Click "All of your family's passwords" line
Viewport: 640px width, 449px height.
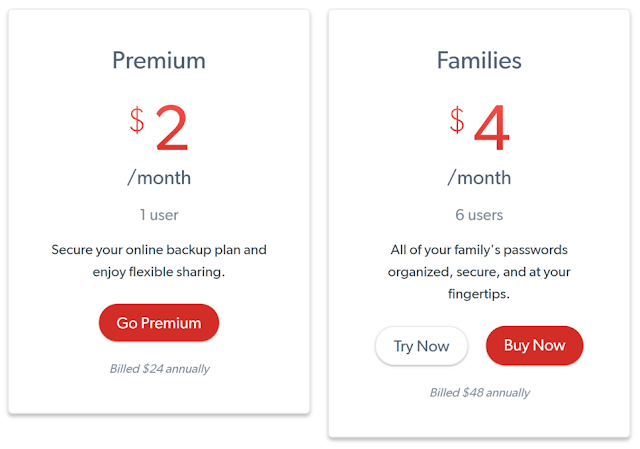(479, 249)
